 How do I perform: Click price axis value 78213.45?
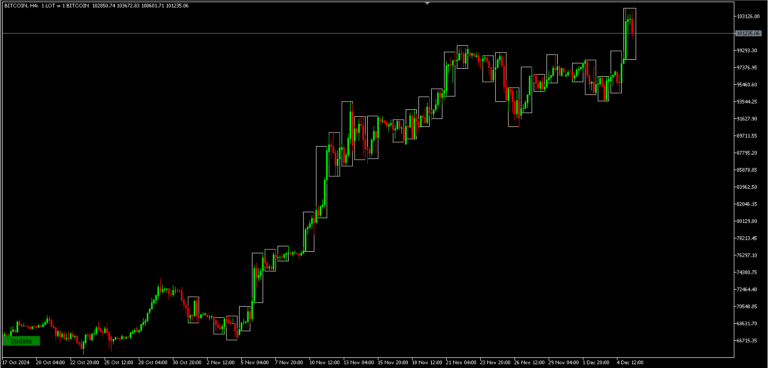click(x=747, y=238)
